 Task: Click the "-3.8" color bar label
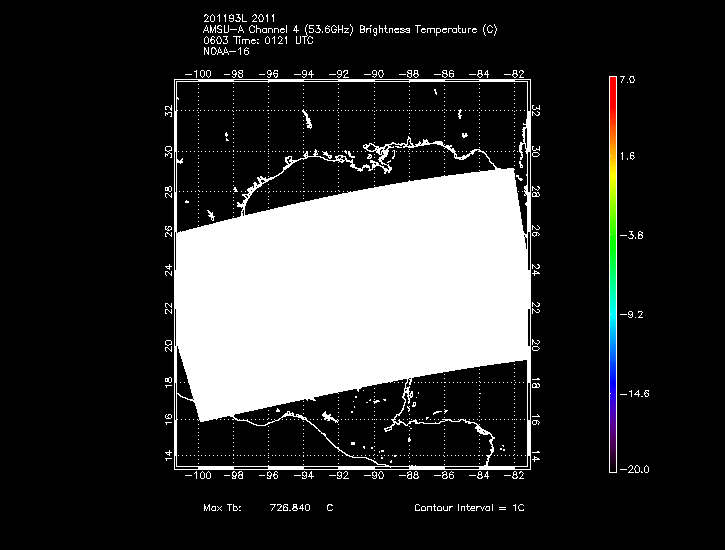(632, 236)
